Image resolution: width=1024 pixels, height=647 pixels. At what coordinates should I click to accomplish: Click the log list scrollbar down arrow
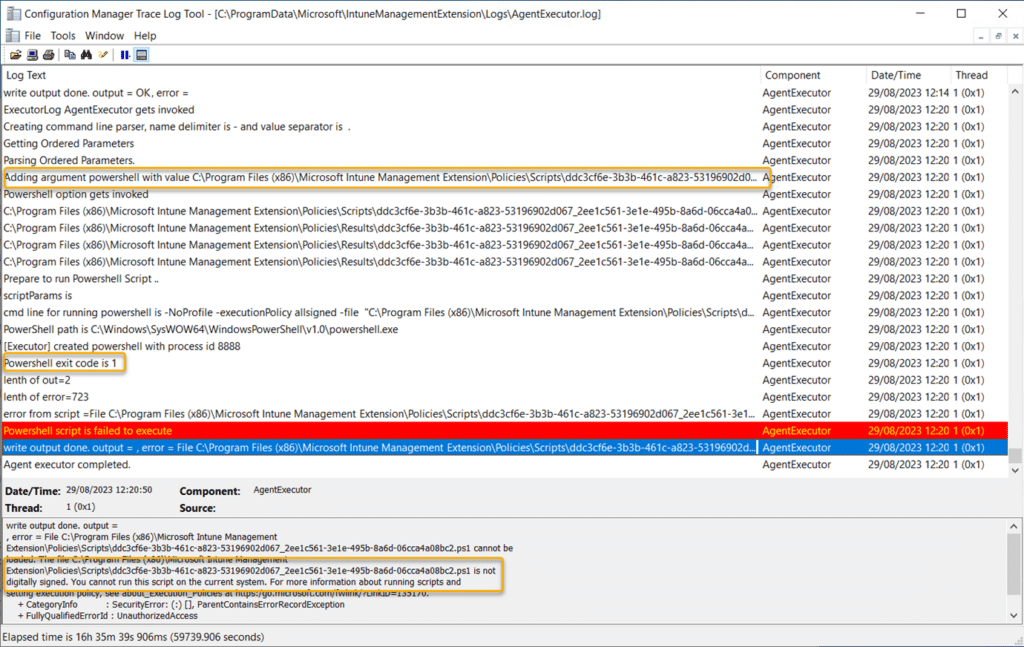(1015, 470)
